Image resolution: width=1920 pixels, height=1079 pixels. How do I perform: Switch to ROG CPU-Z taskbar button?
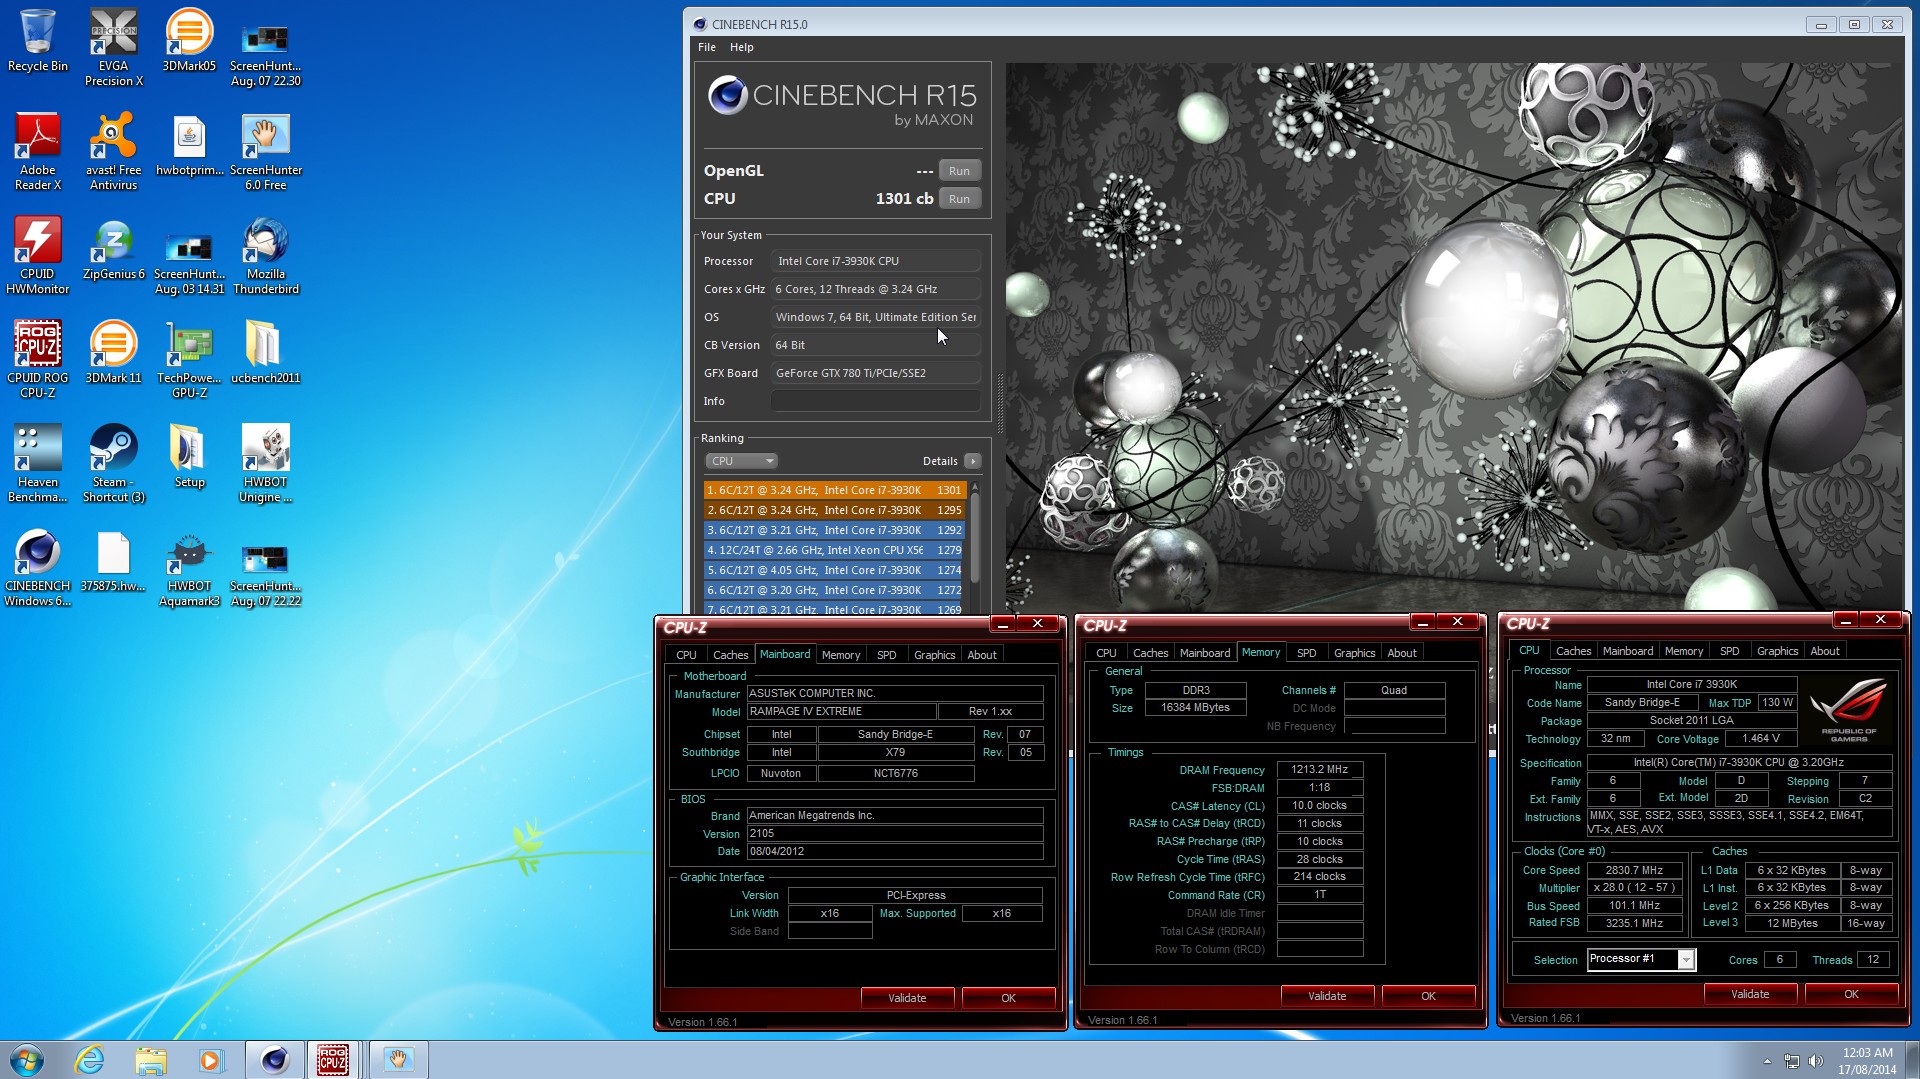point(333,1060)
